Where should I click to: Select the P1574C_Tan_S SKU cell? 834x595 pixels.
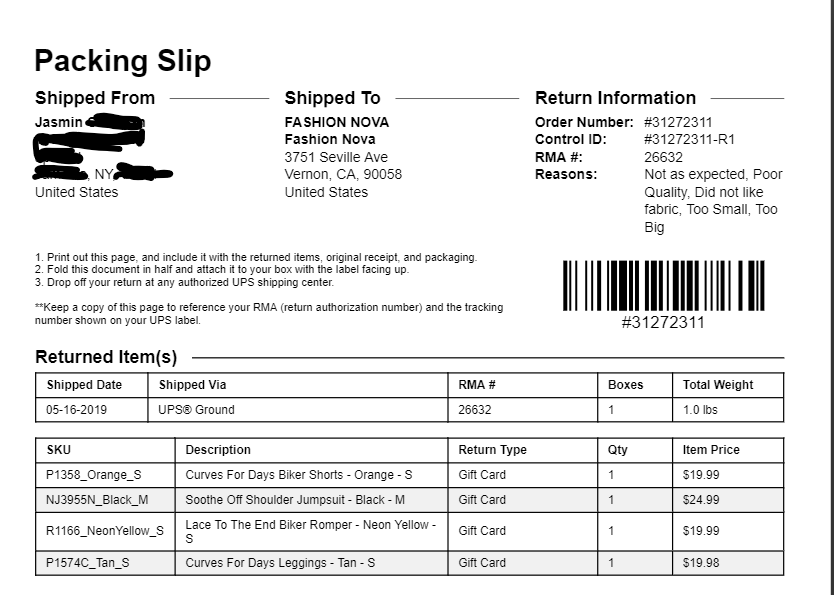[105, 563]
